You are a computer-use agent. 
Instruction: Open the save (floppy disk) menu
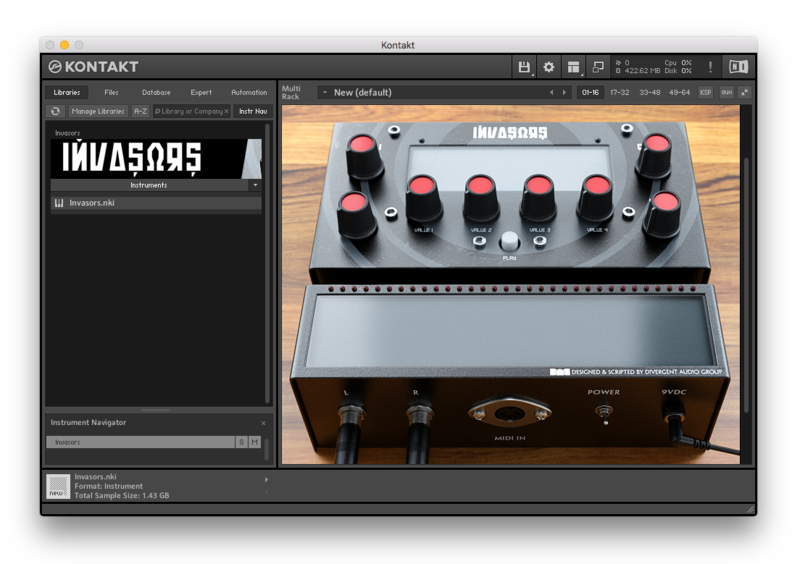pos(523,67)
